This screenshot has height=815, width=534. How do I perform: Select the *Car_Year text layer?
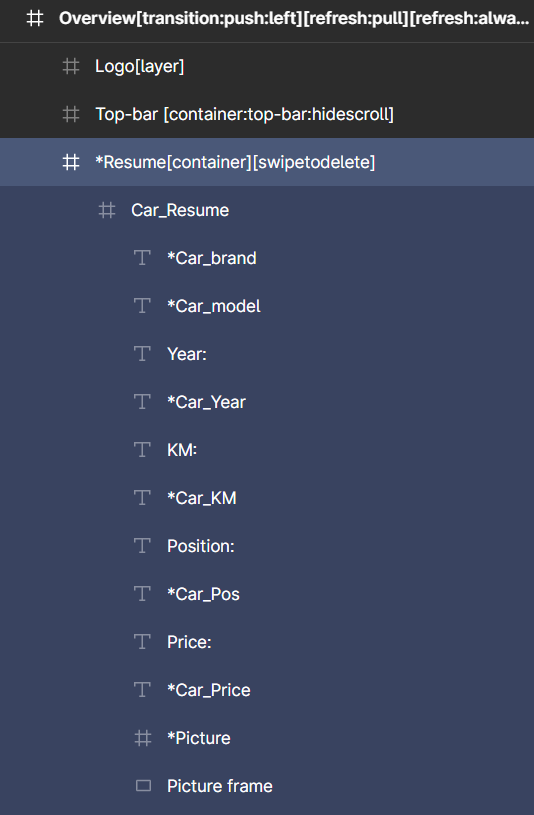(267, 402)
